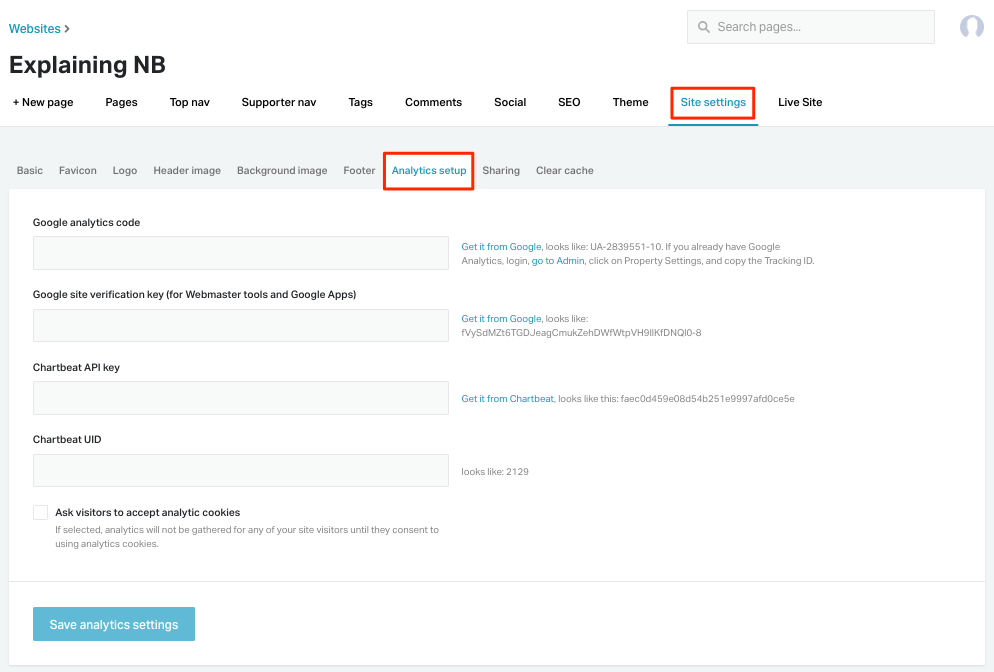Switch to the Sharing sub-tab

click(x=501, y=170)
